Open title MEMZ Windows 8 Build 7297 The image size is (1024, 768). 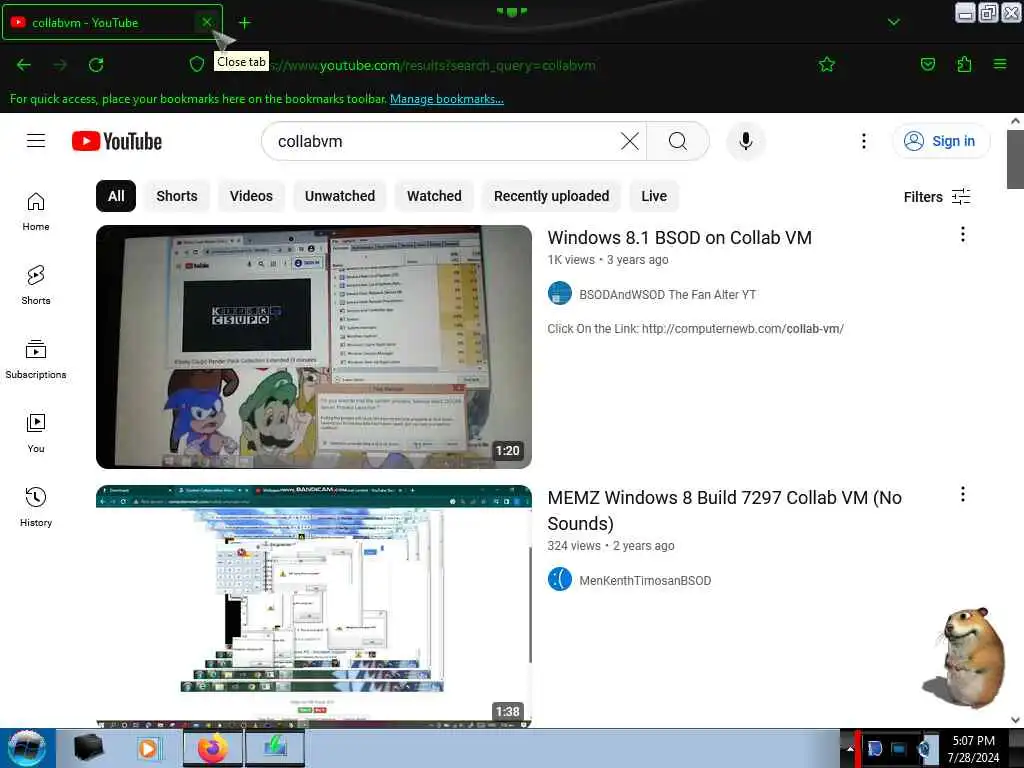click(x=724, y=510)
